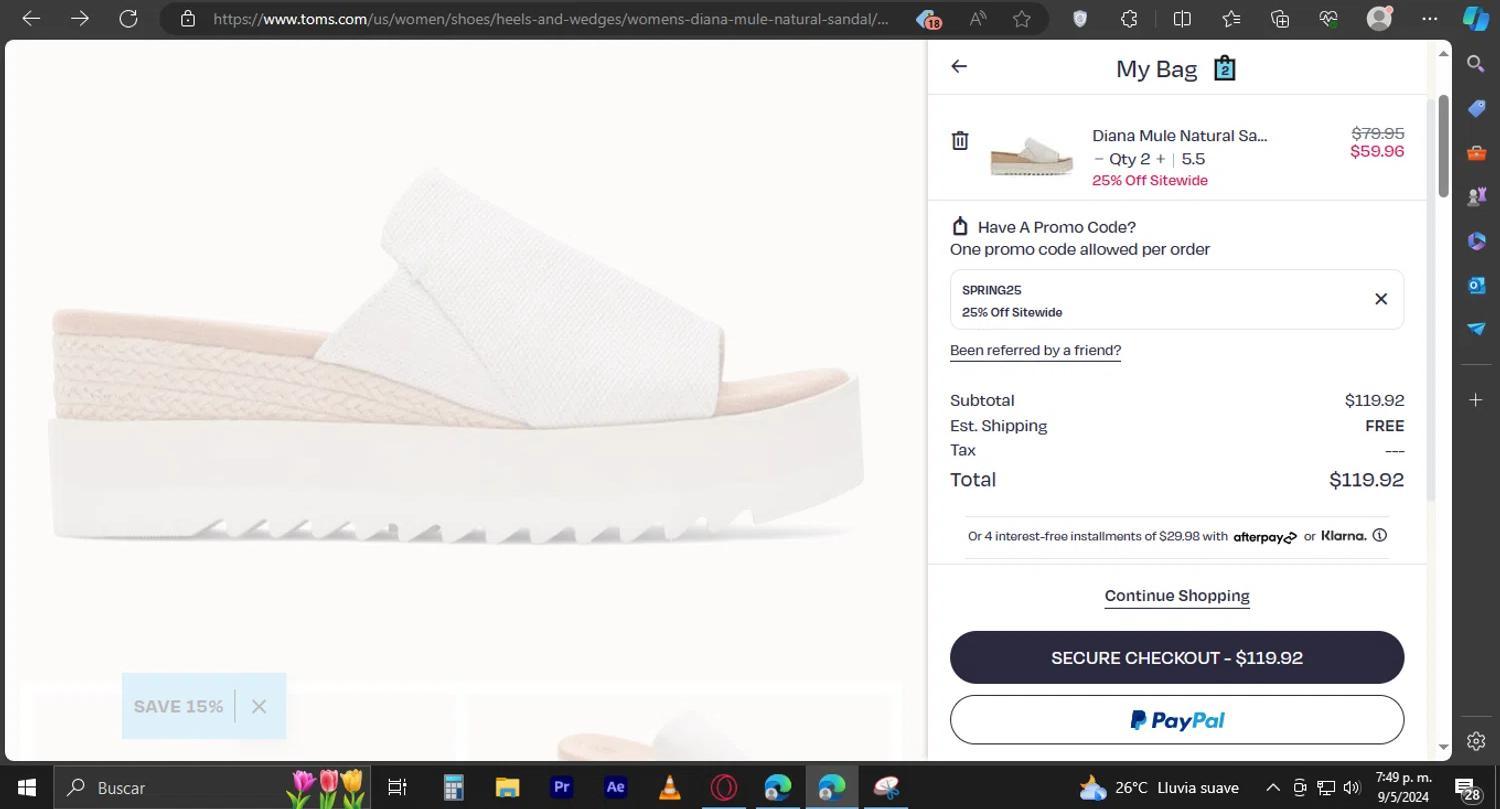Open Adobe Premiere Pro from taskbar
The height and width of the screenshot is (809, 1500).
tap(561, 787)
